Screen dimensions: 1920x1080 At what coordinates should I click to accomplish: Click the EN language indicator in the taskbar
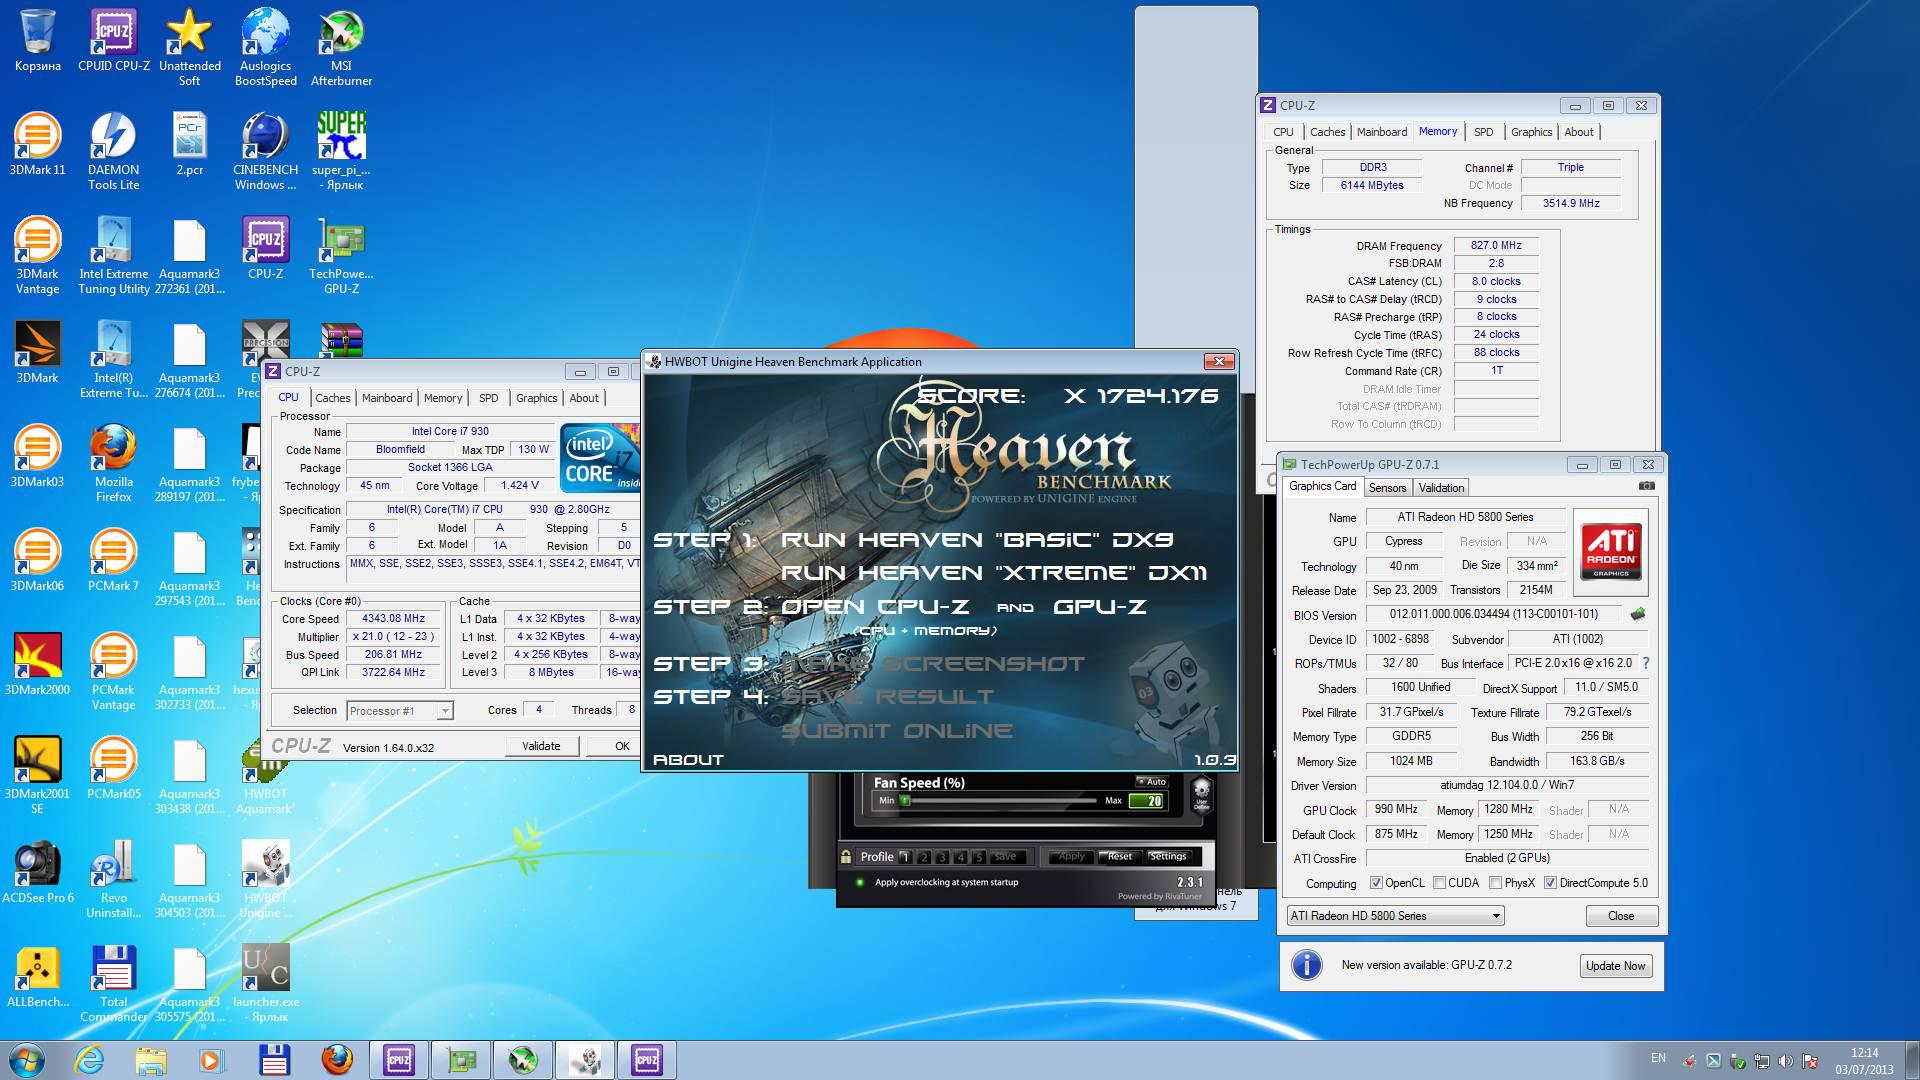1658,1058
